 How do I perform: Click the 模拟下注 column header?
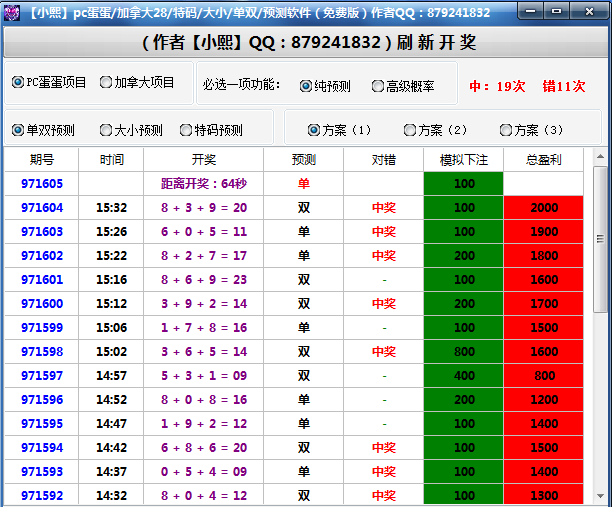pyautogui.click(x=464, y=160)
